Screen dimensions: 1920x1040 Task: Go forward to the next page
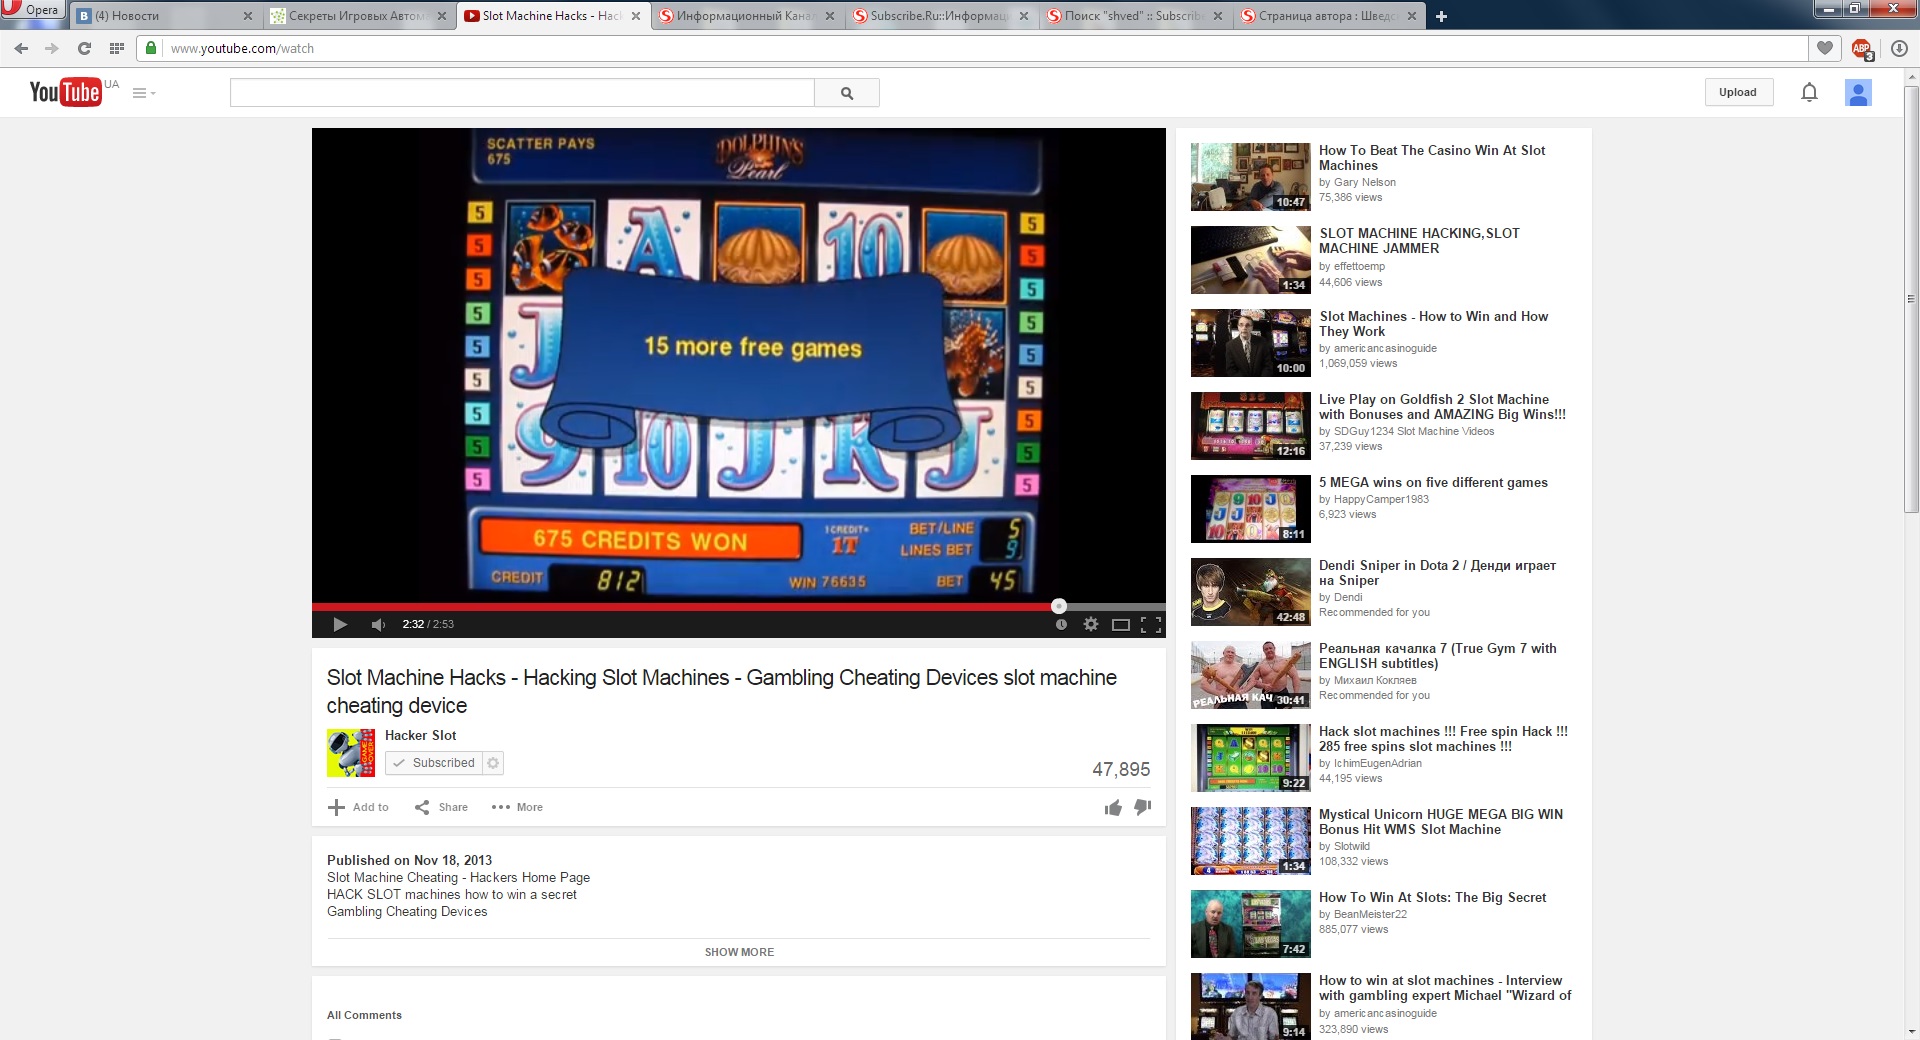52,48
